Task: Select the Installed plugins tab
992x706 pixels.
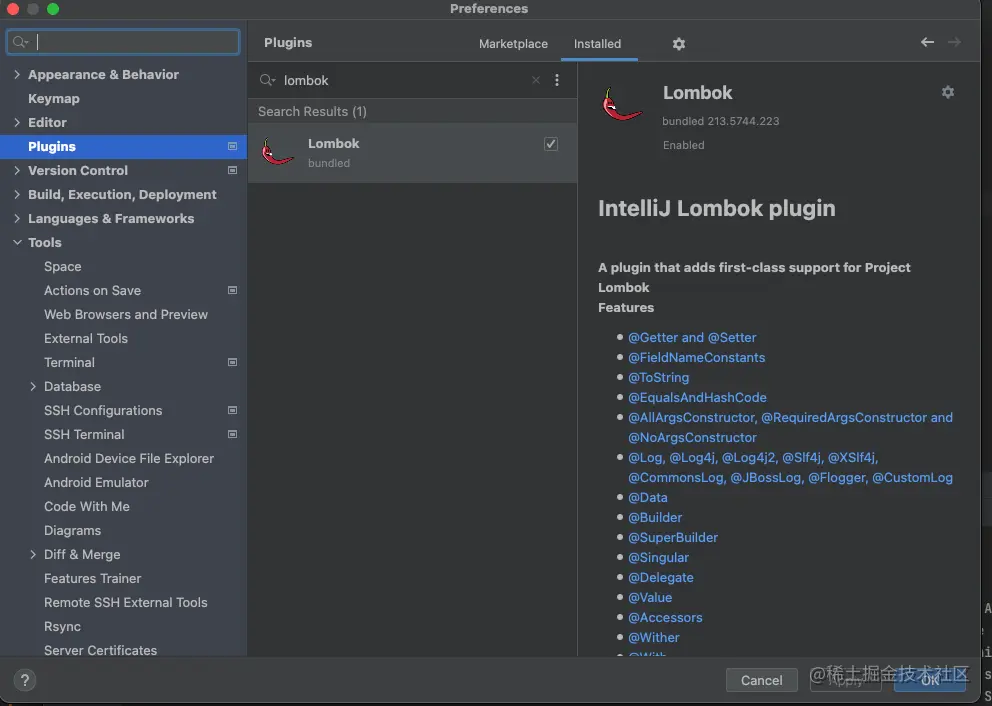Action: coord(597,44)
